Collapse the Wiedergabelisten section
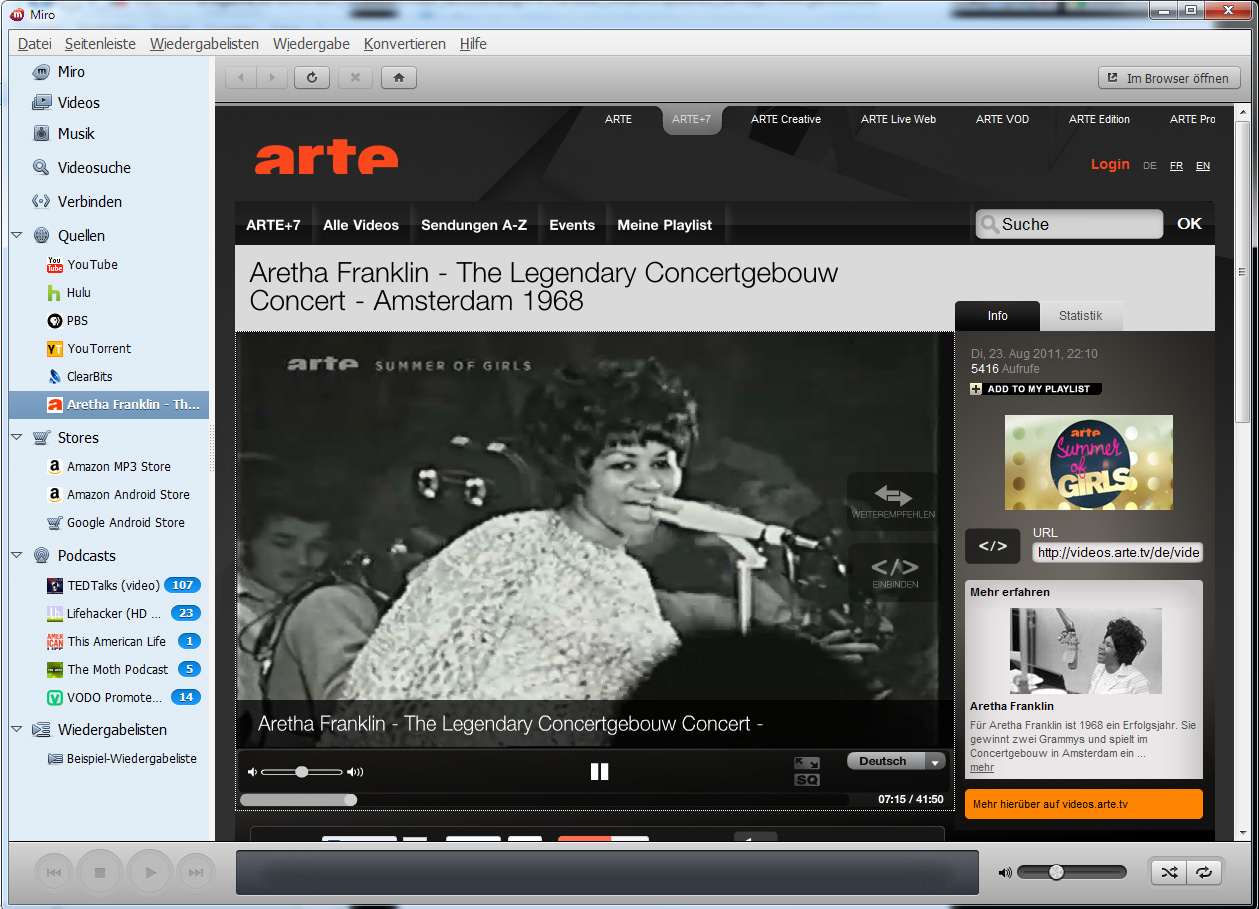 coord(17,730)
